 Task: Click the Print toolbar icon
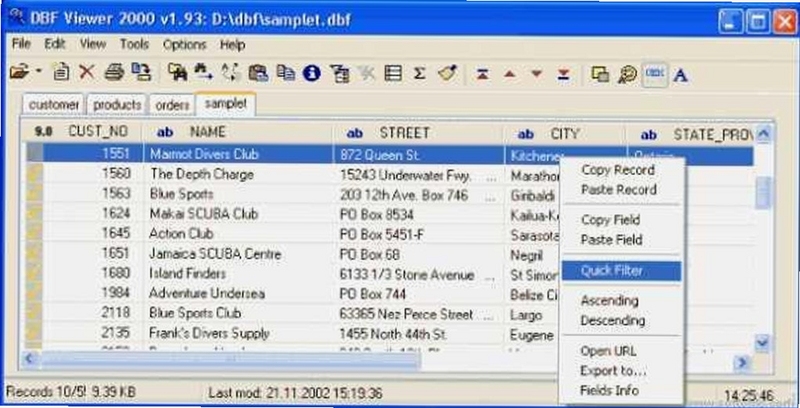point(114,72)
